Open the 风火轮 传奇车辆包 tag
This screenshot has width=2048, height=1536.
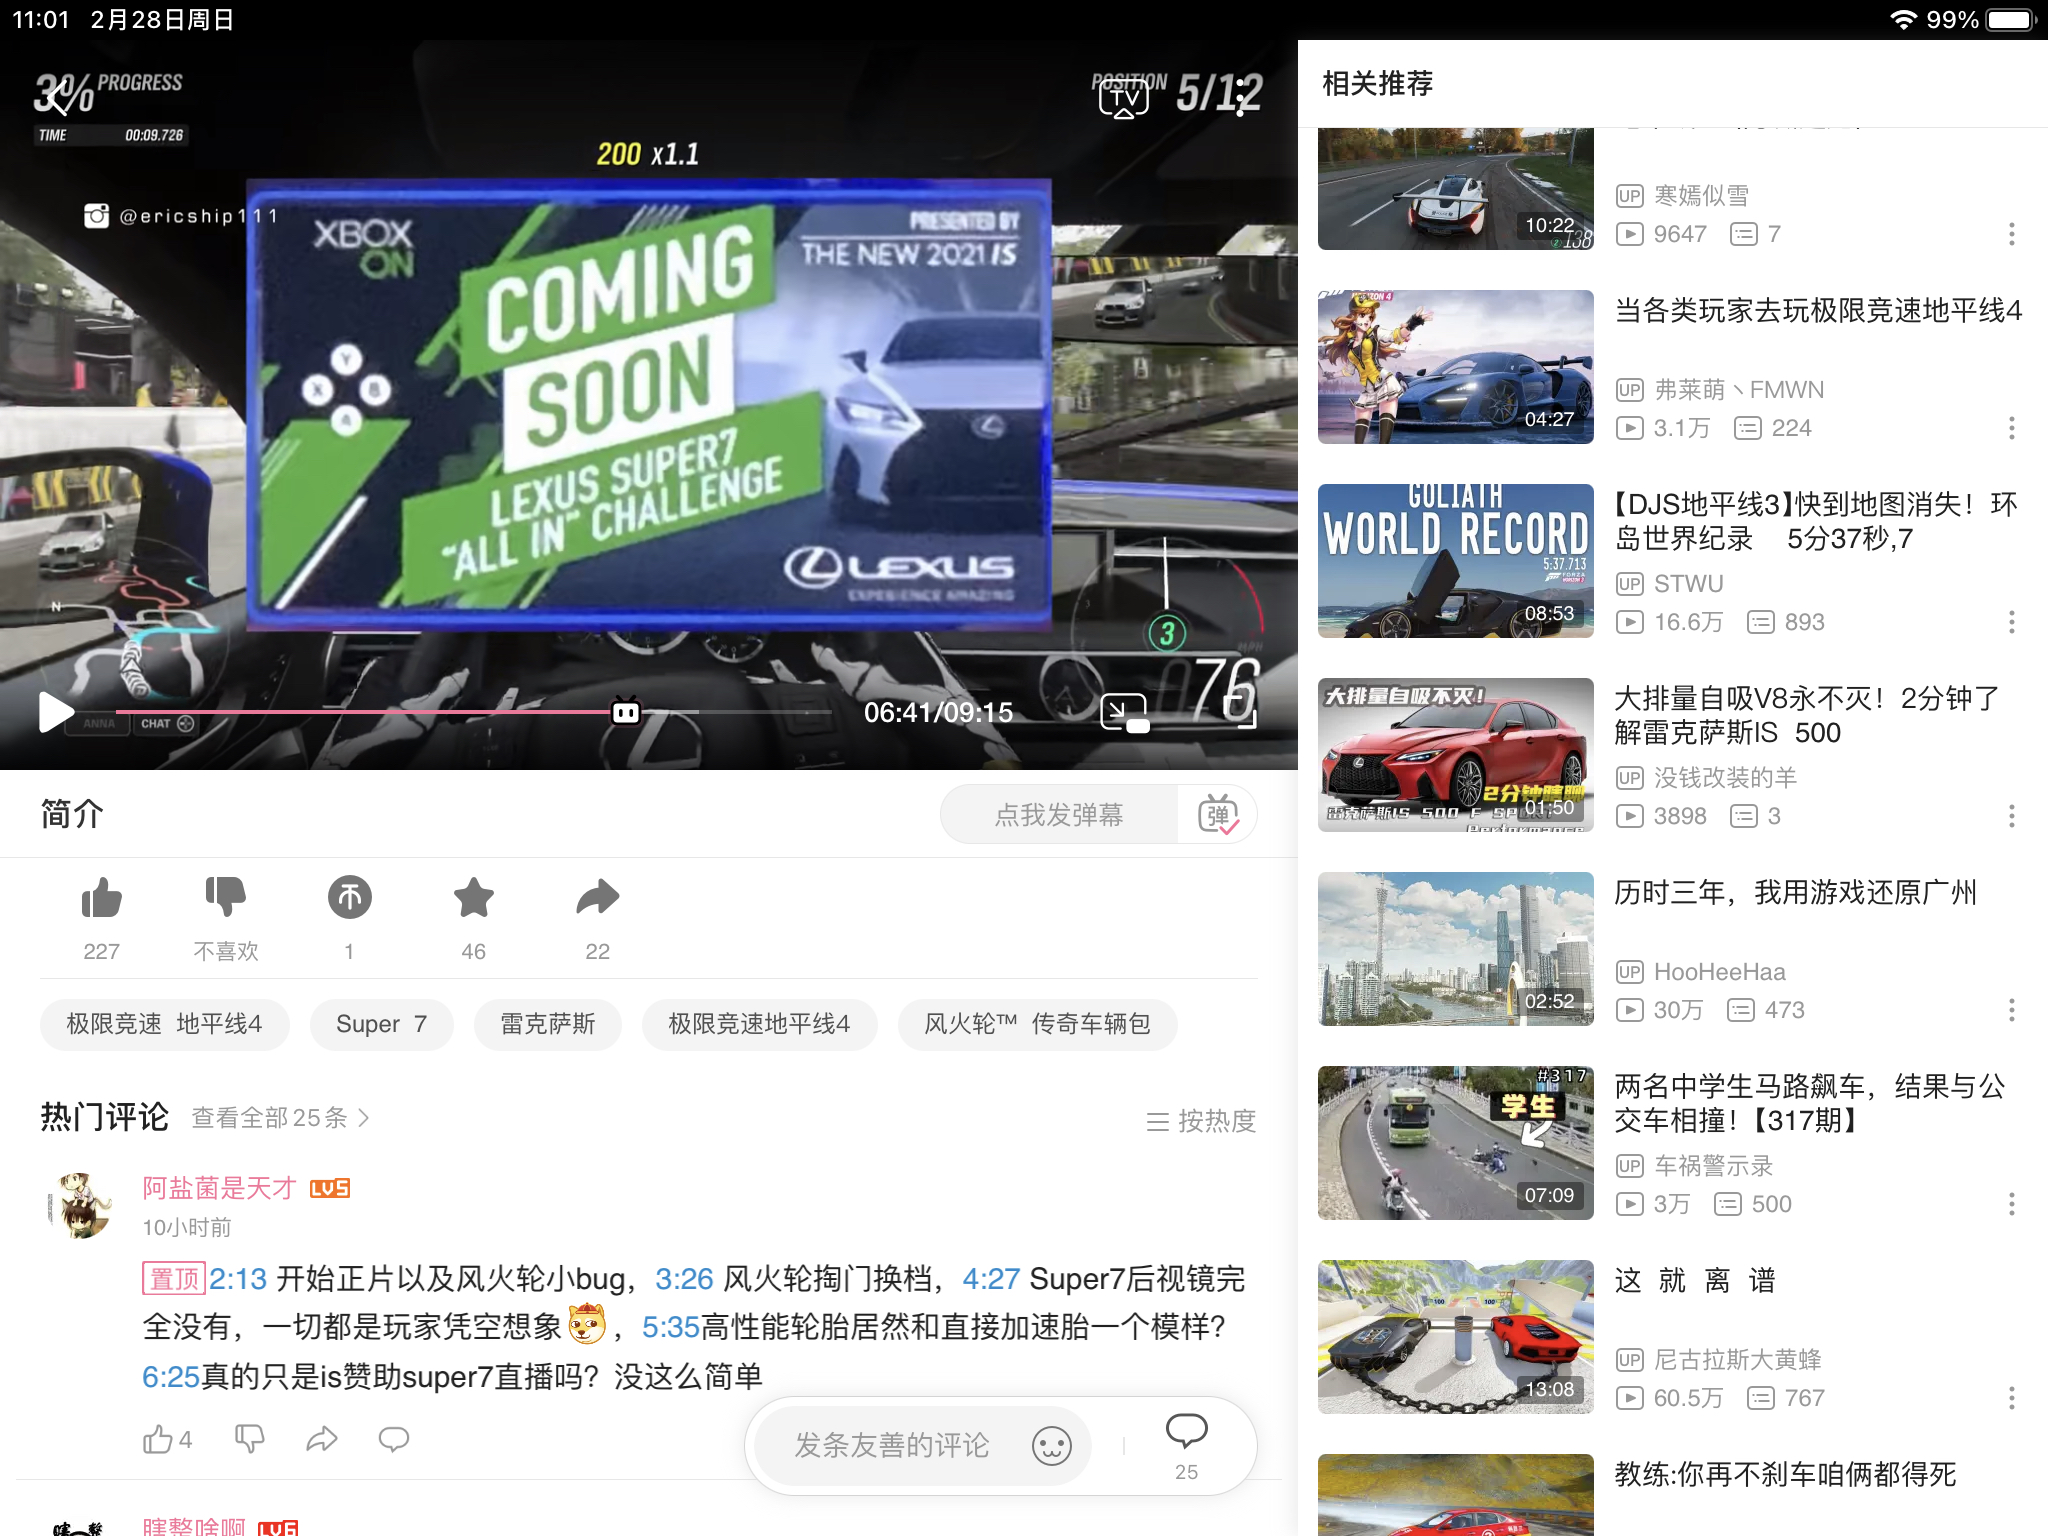tap(1037, 1024)
